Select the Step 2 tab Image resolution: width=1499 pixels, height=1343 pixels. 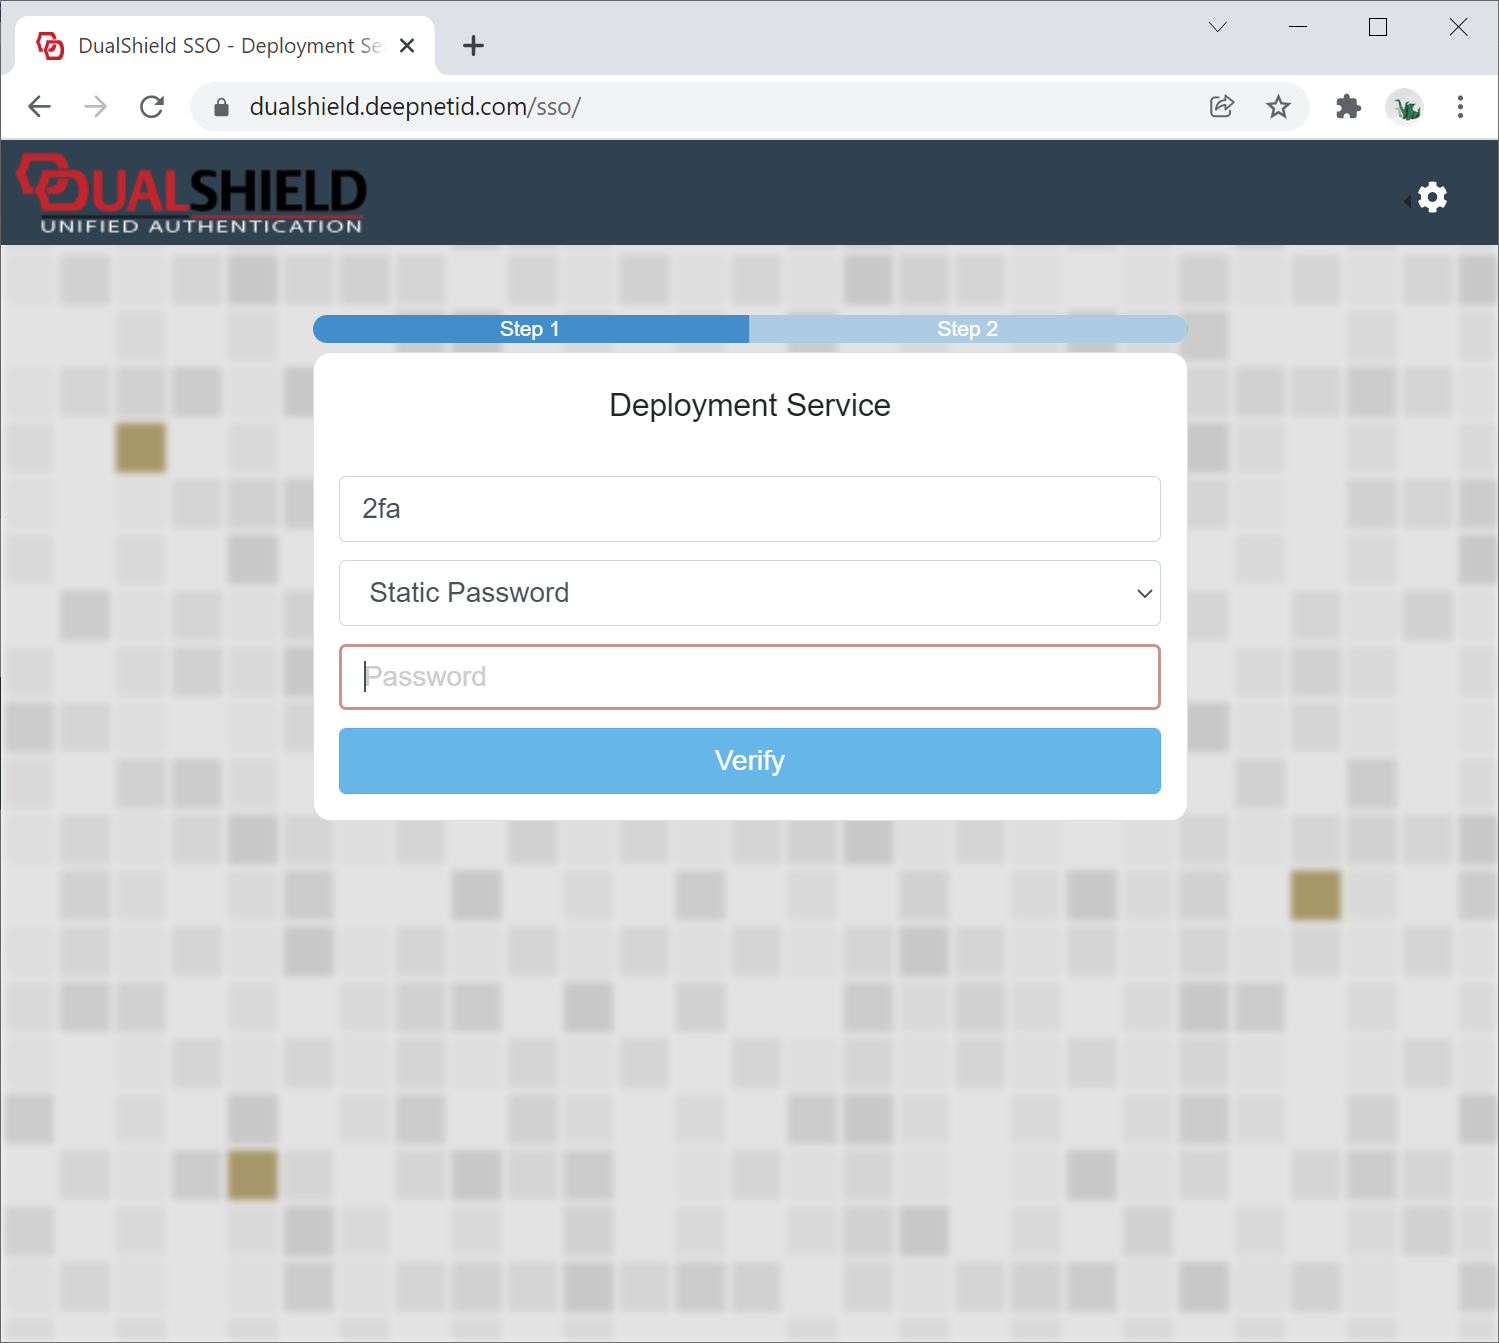967,329
